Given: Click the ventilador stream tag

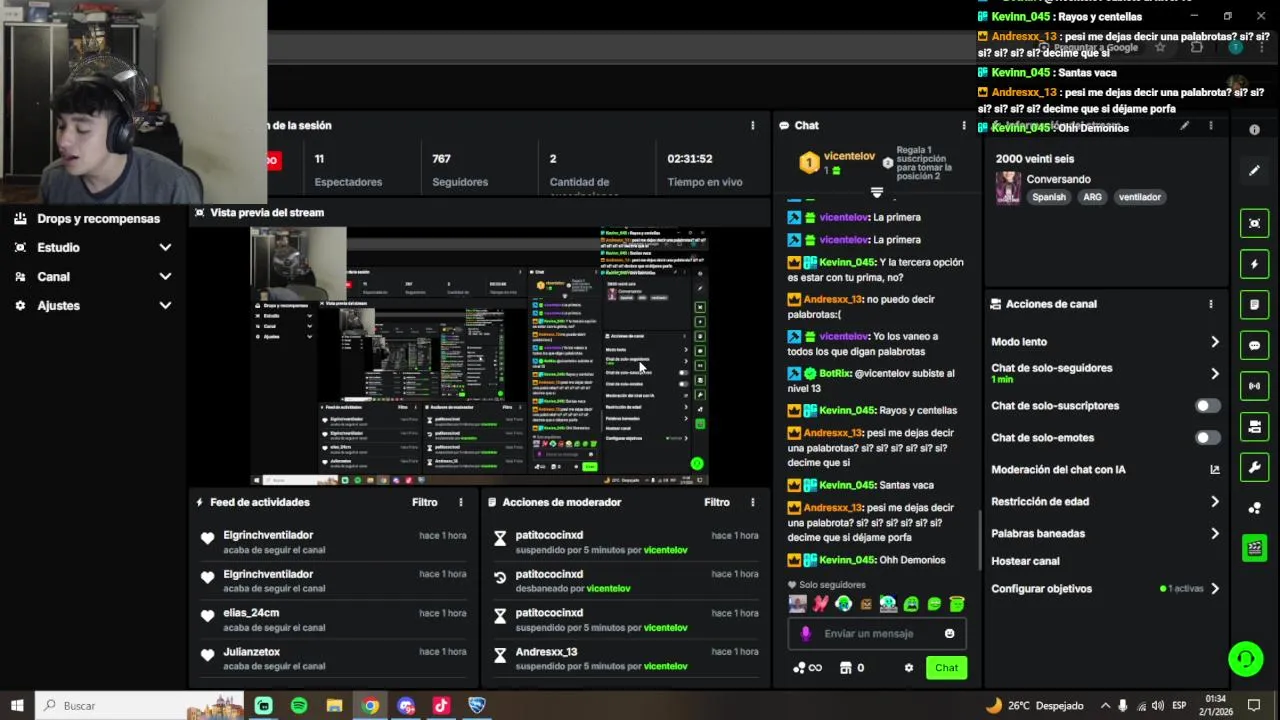Looking at the screenshot, I should pyautogui.click(x=1140, y=197).
